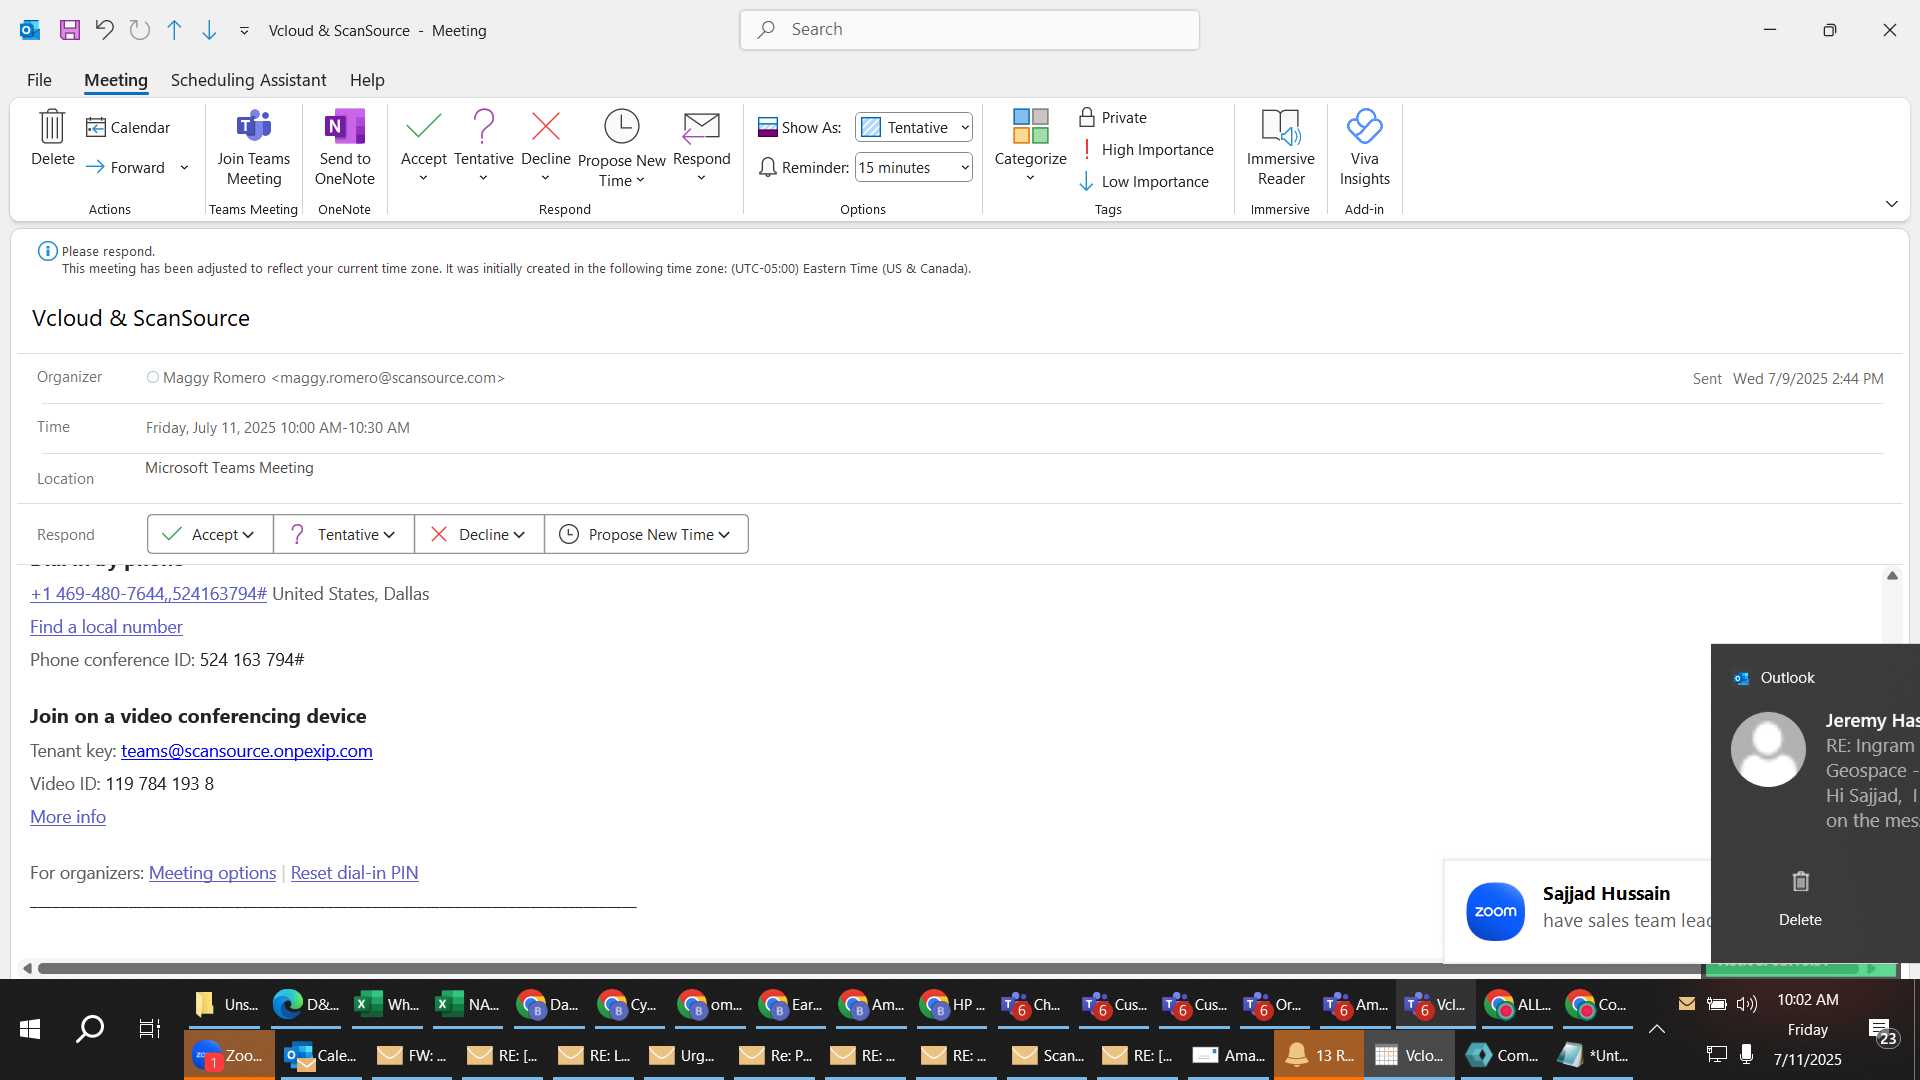Toggle Private lock tag
The height and width of the screenshot is (1080, 1920).
pyautogui.click(x=1113, y=117)
